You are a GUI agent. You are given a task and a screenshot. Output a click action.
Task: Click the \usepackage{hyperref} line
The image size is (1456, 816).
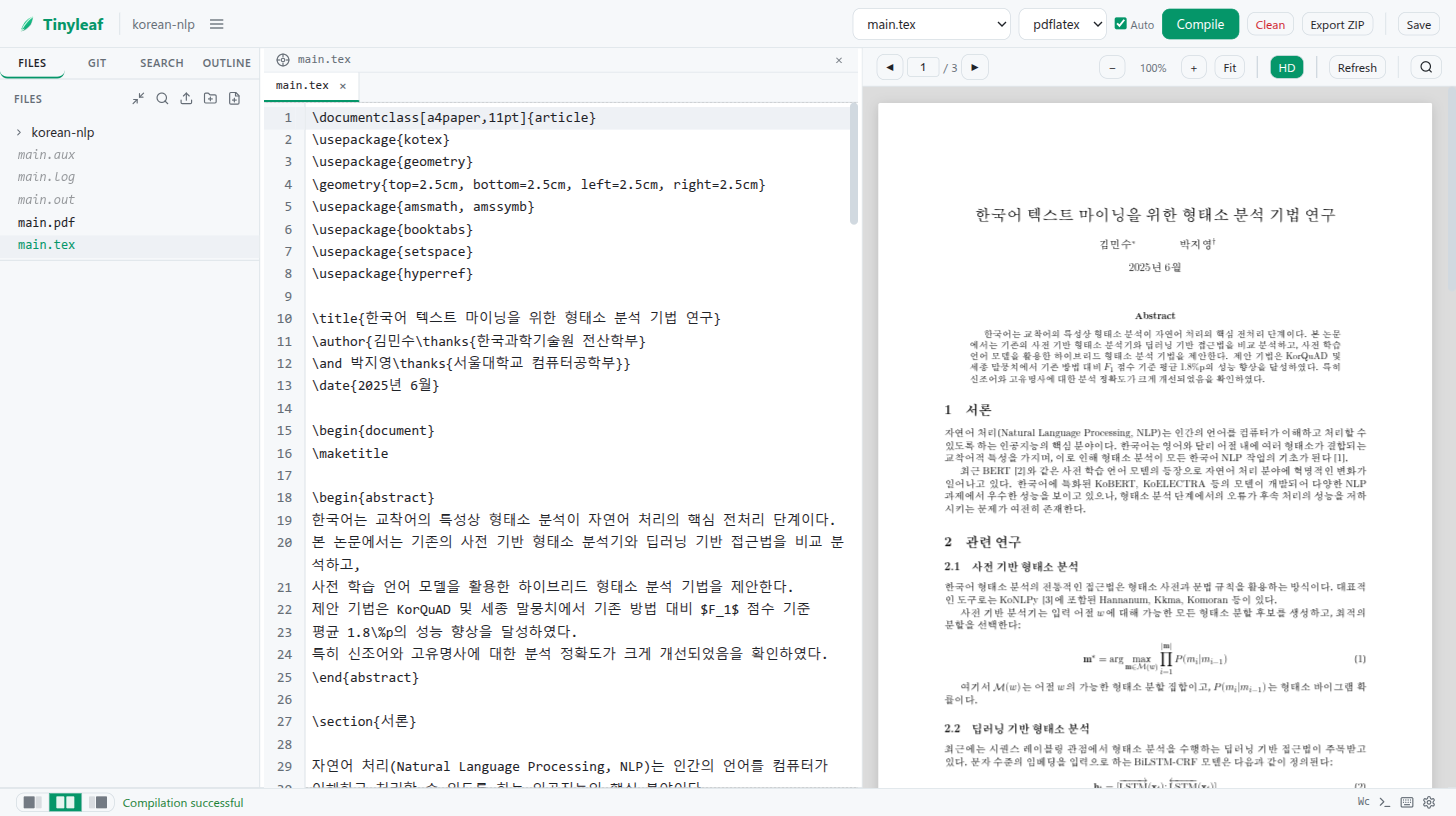click(x=393, y=273)
